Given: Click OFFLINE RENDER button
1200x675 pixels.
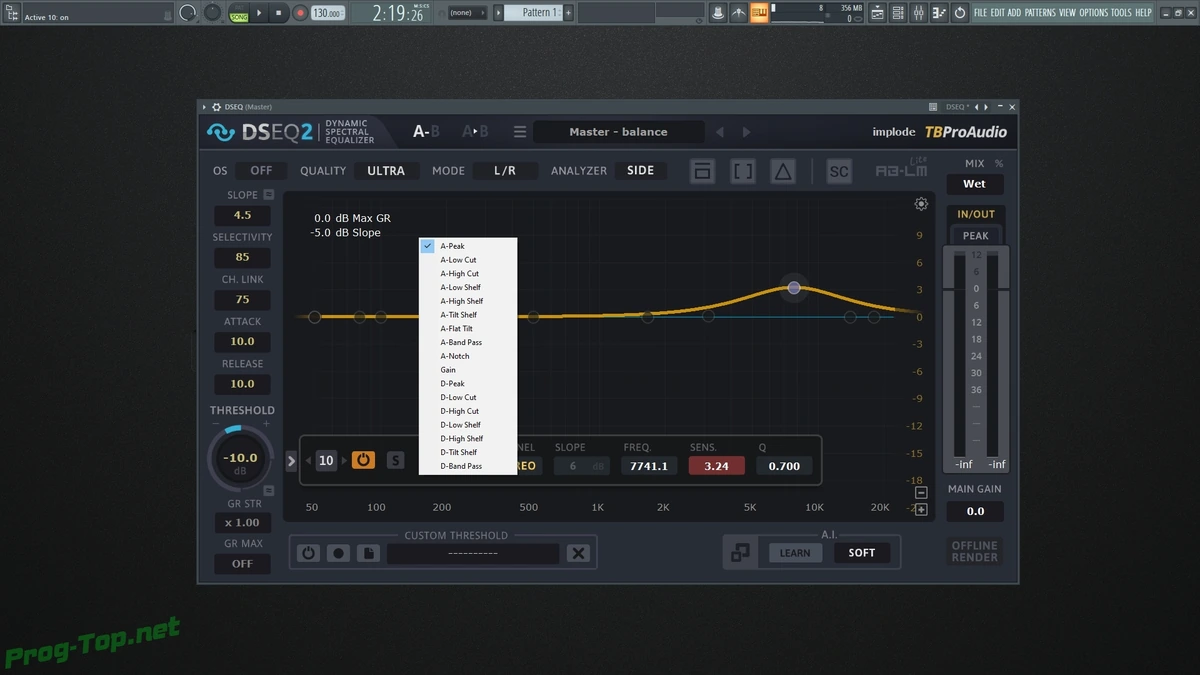Looking at the screenshot, I should (x=975, y=551).
